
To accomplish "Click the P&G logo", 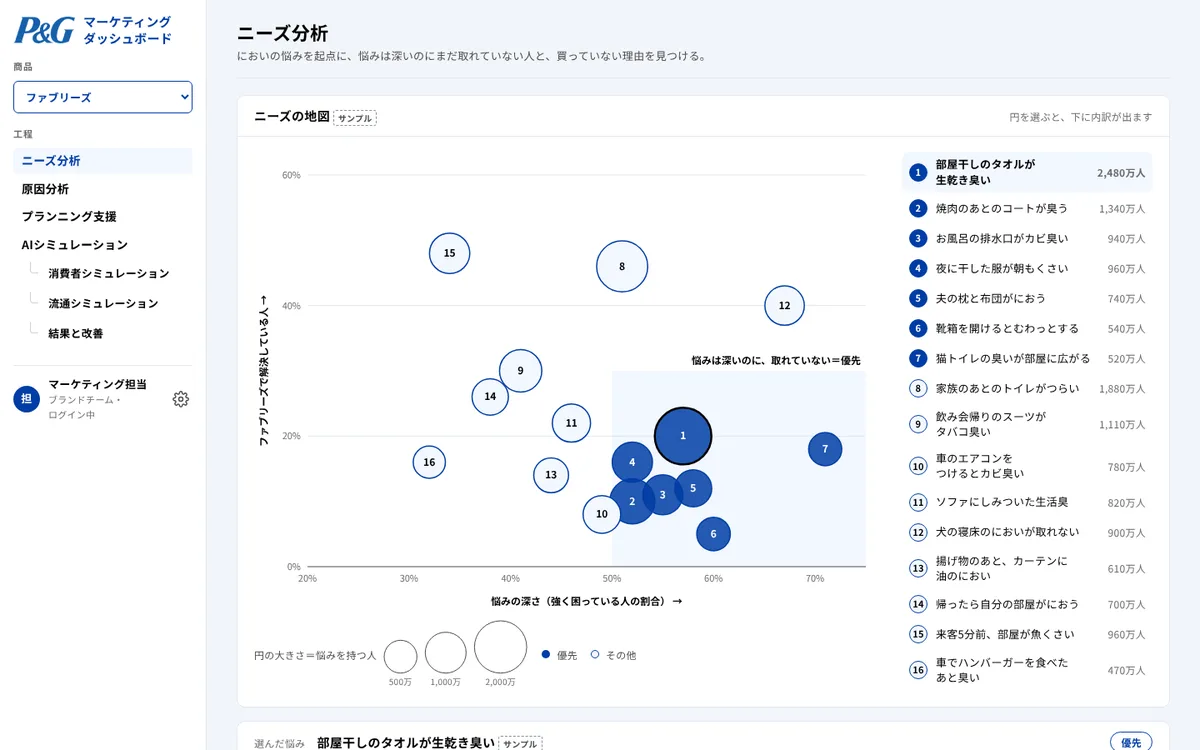I will pos(44,30).
